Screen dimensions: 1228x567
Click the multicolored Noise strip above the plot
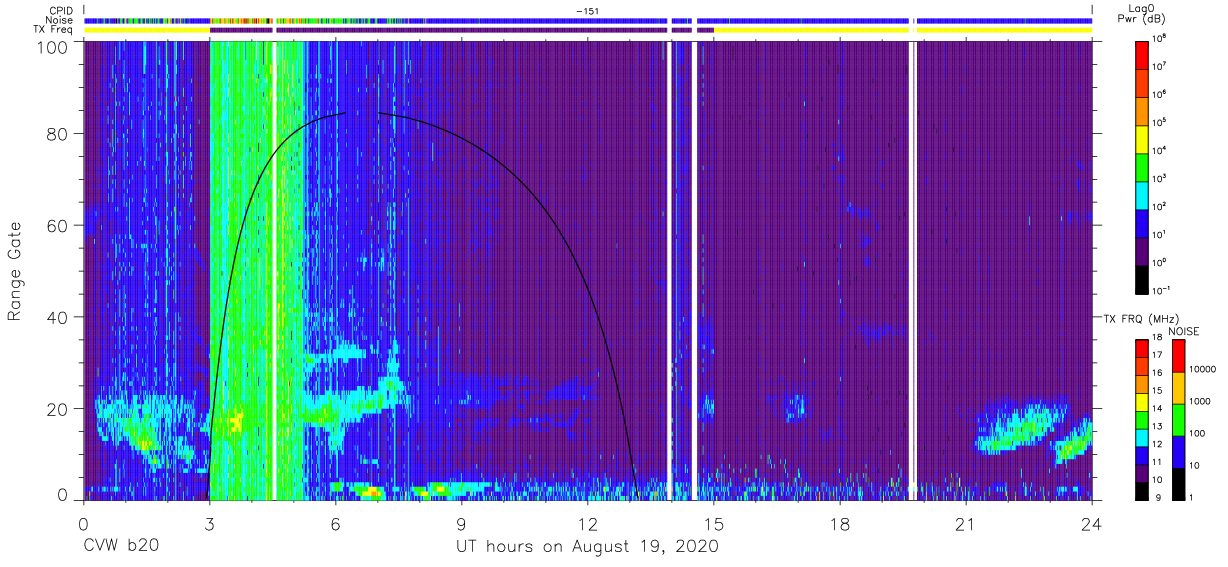588,20
